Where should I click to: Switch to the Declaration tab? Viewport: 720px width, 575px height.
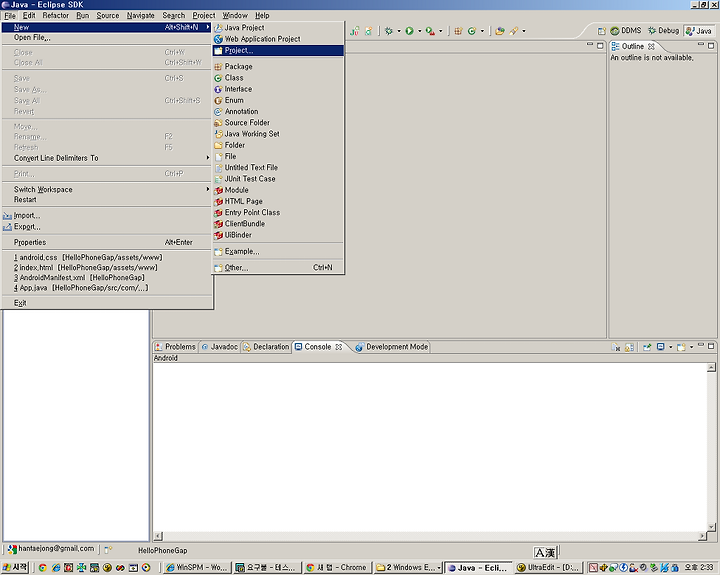[266, 347]
